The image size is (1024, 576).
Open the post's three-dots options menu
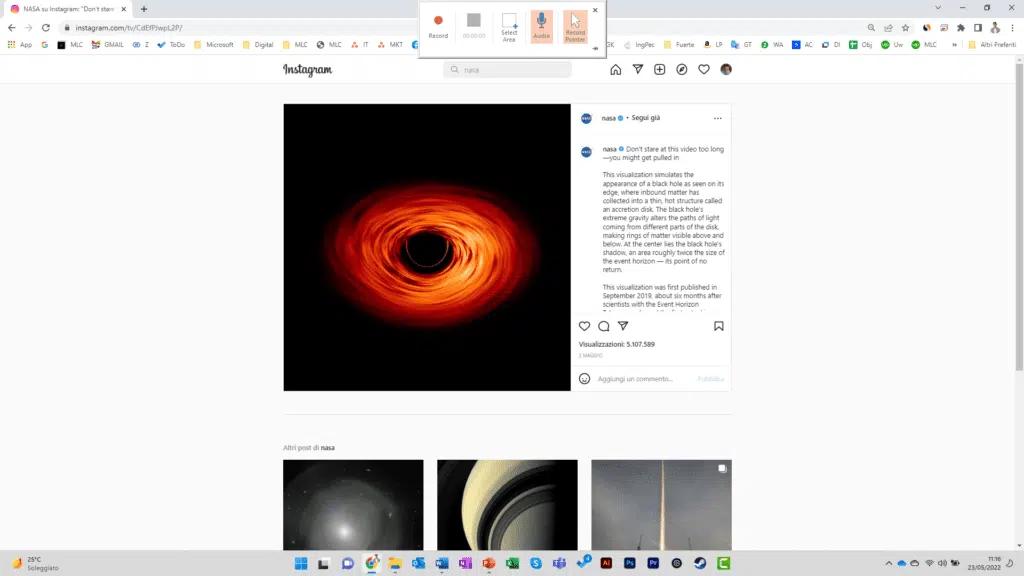717,118
